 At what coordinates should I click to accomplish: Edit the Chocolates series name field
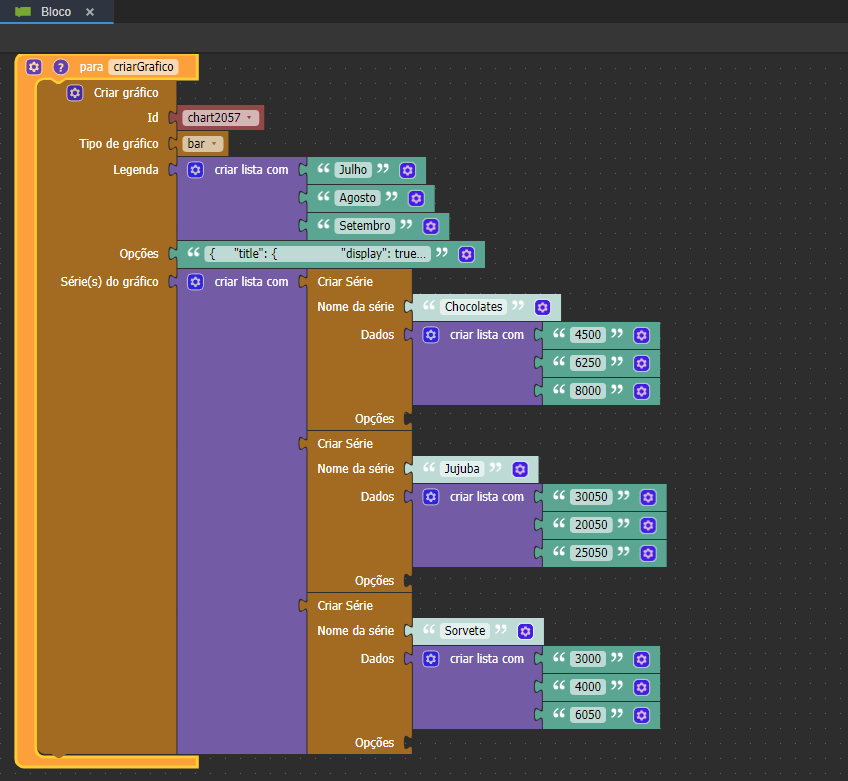[473, 307]
